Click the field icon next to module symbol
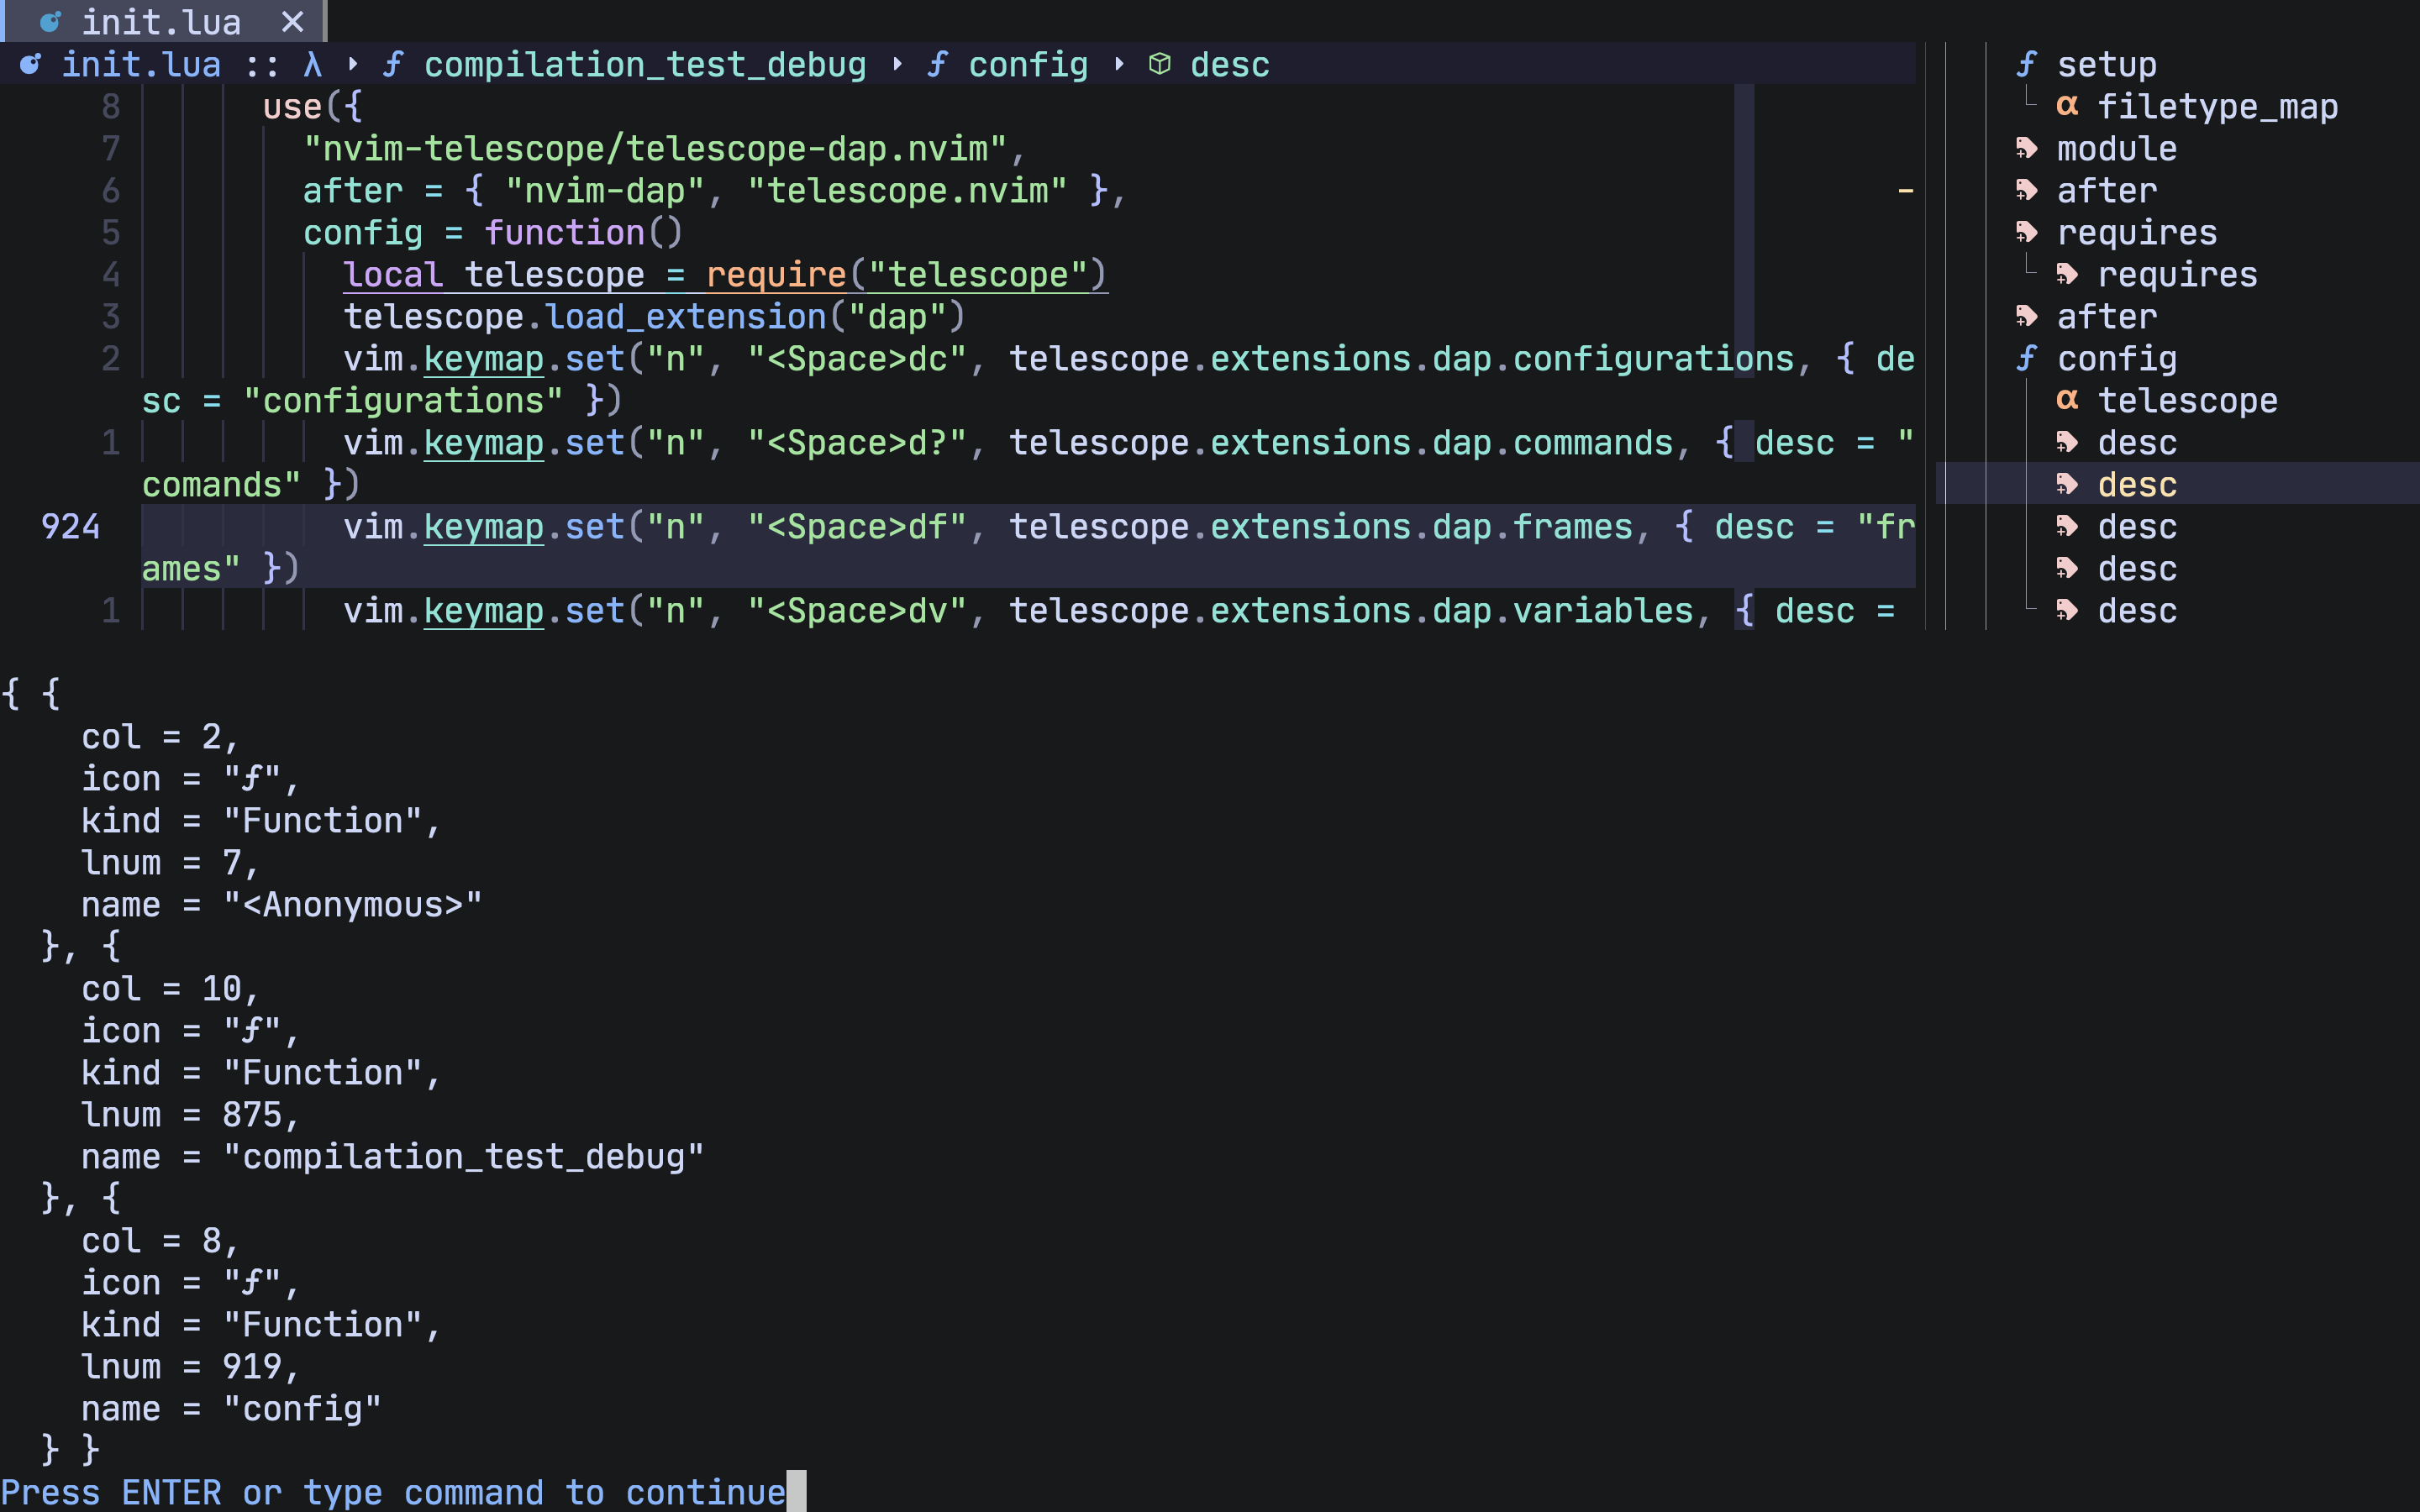 2028,148
